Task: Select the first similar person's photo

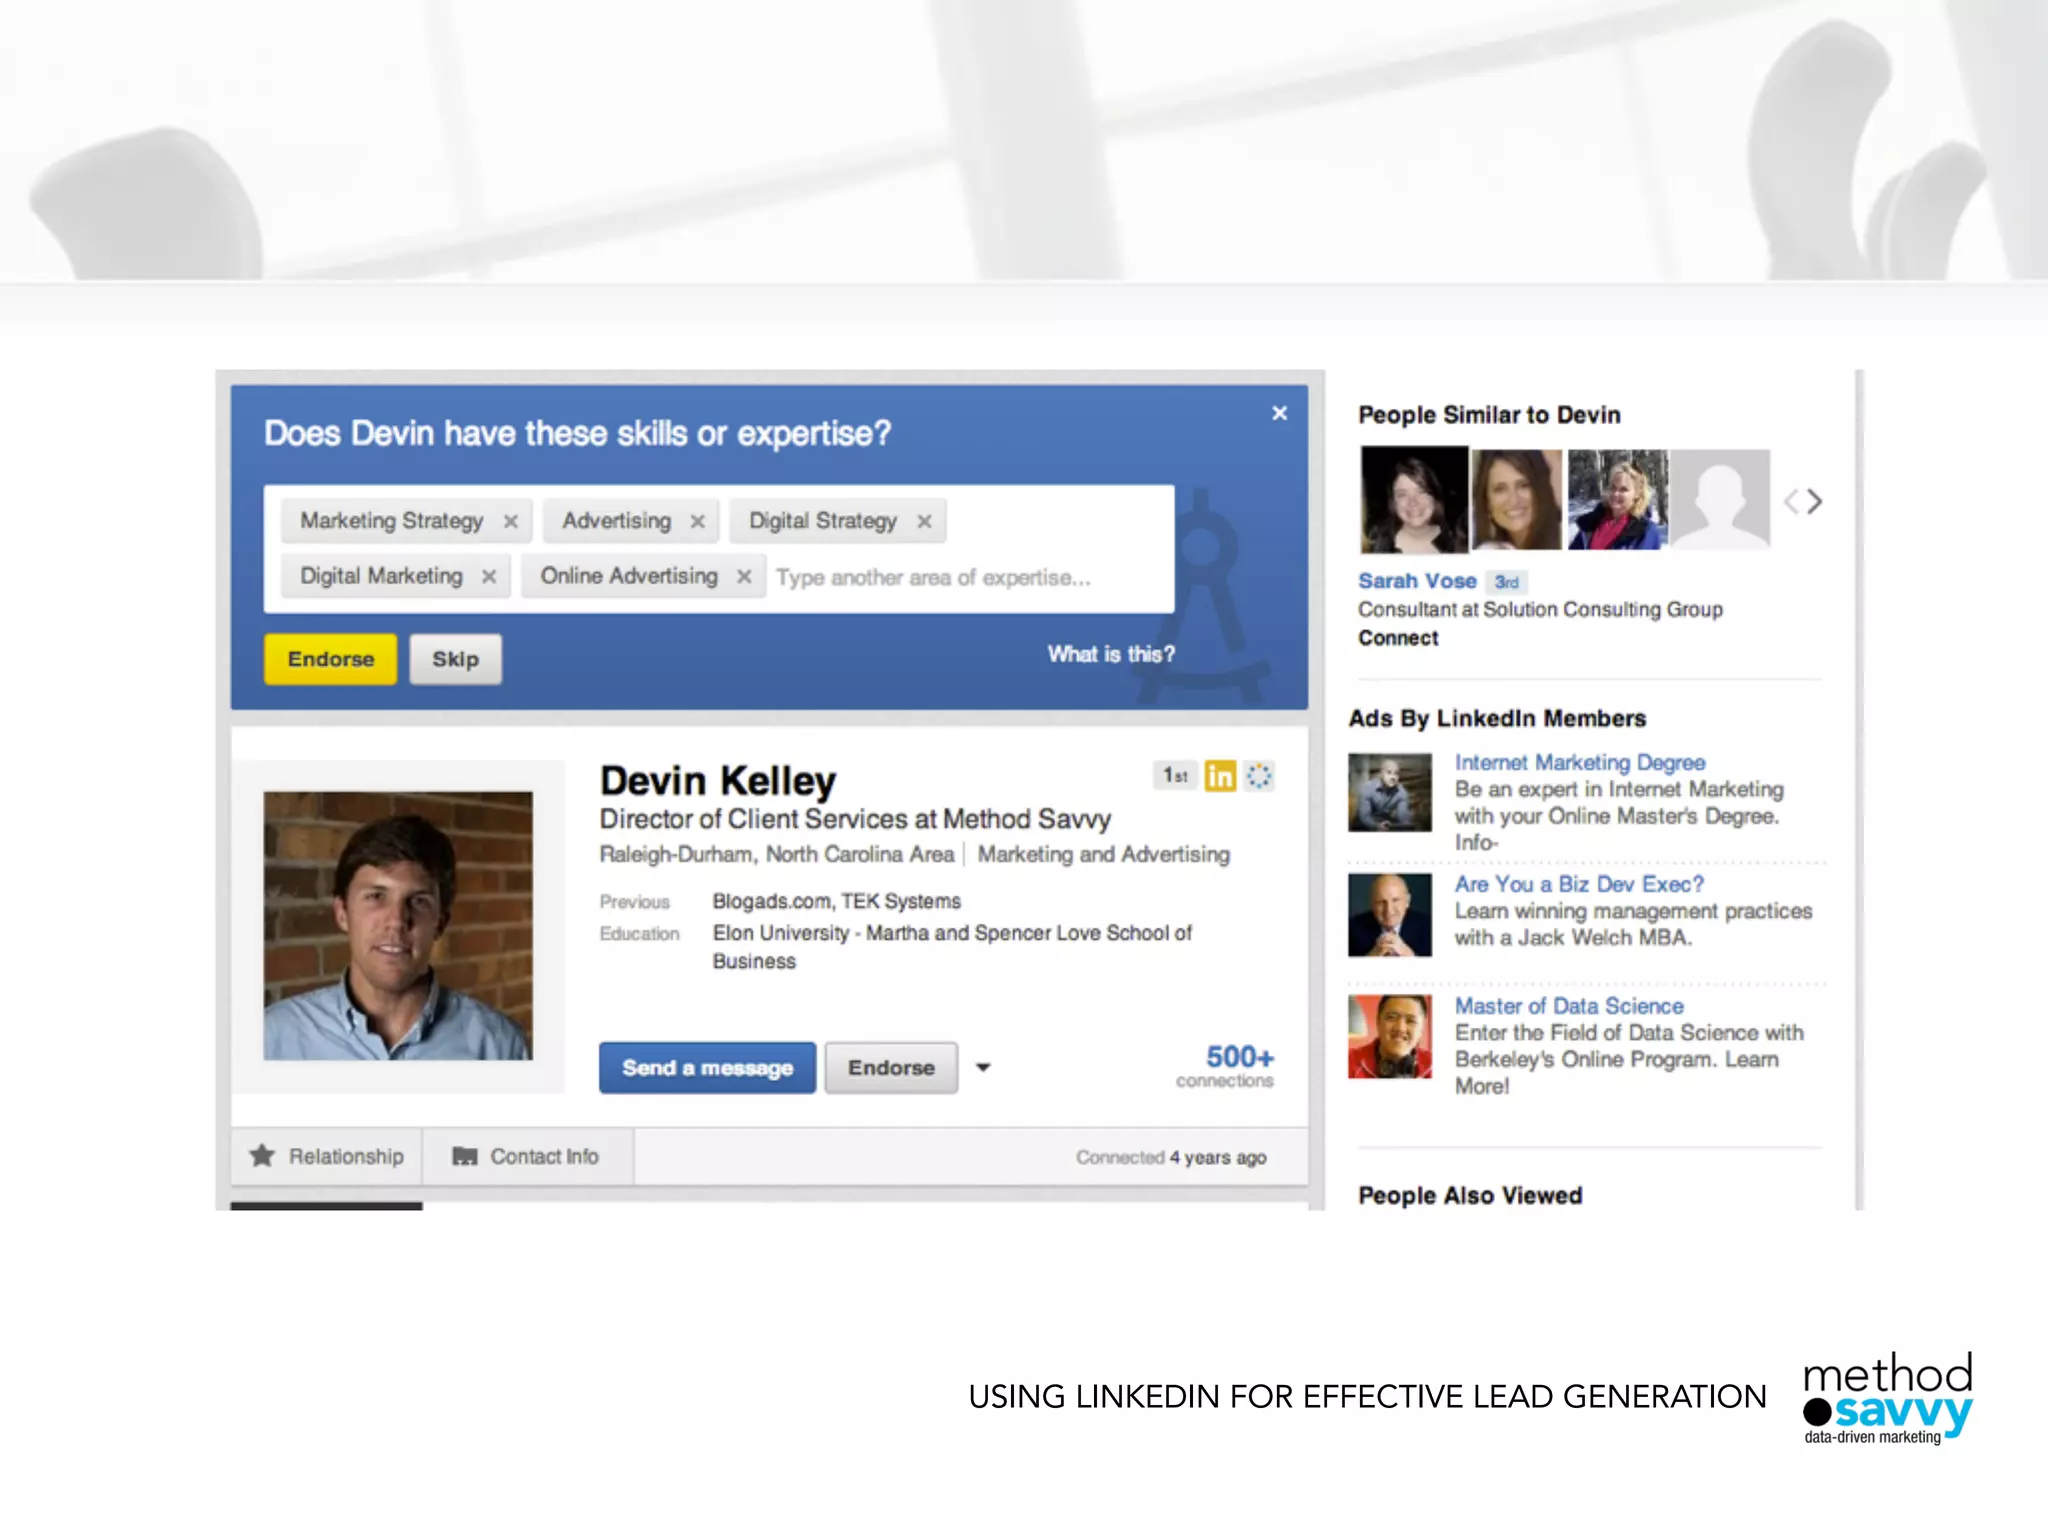Action: pyautogui.click(x=1414, y=500)
